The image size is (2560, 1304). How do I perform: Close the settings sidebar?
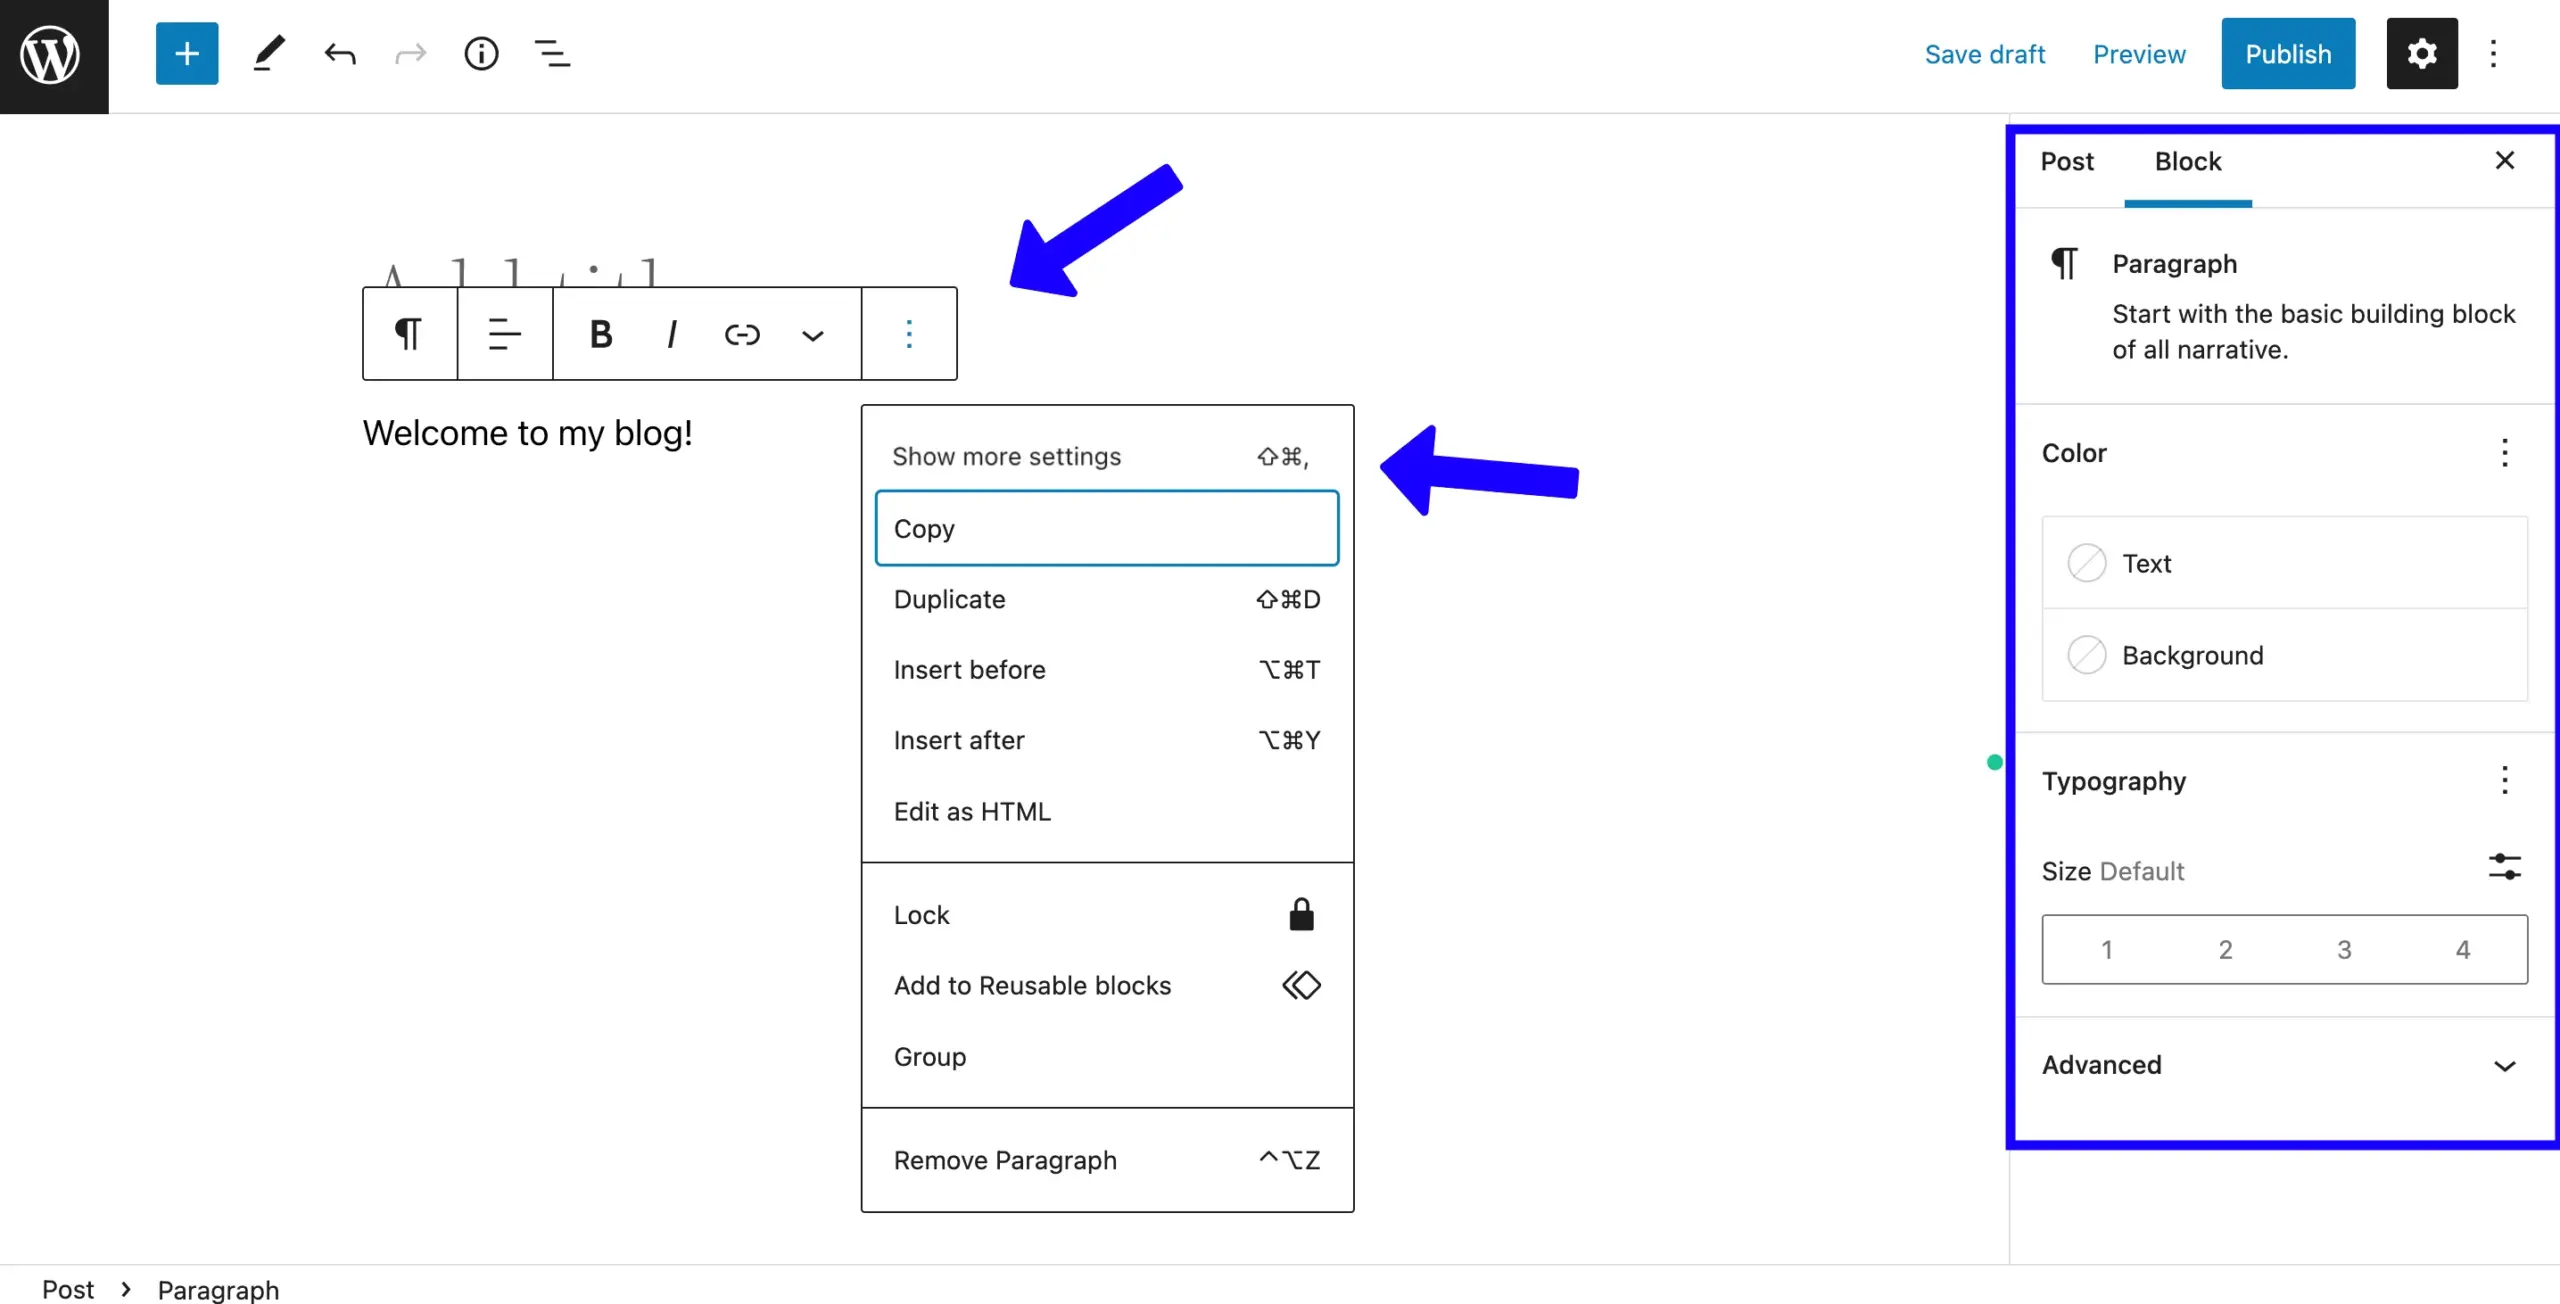pyautogui.click(x=2505, y=161)
